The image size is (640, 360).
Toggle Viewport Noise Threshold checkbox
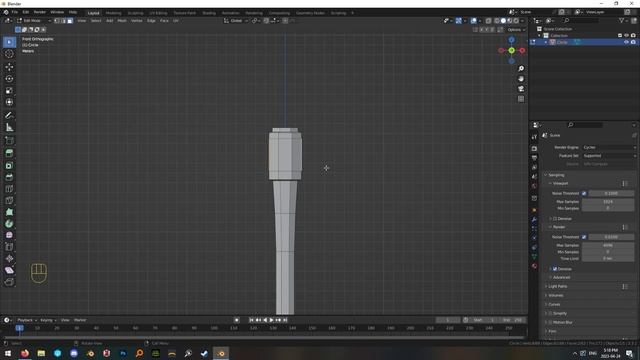pos(584,193)
